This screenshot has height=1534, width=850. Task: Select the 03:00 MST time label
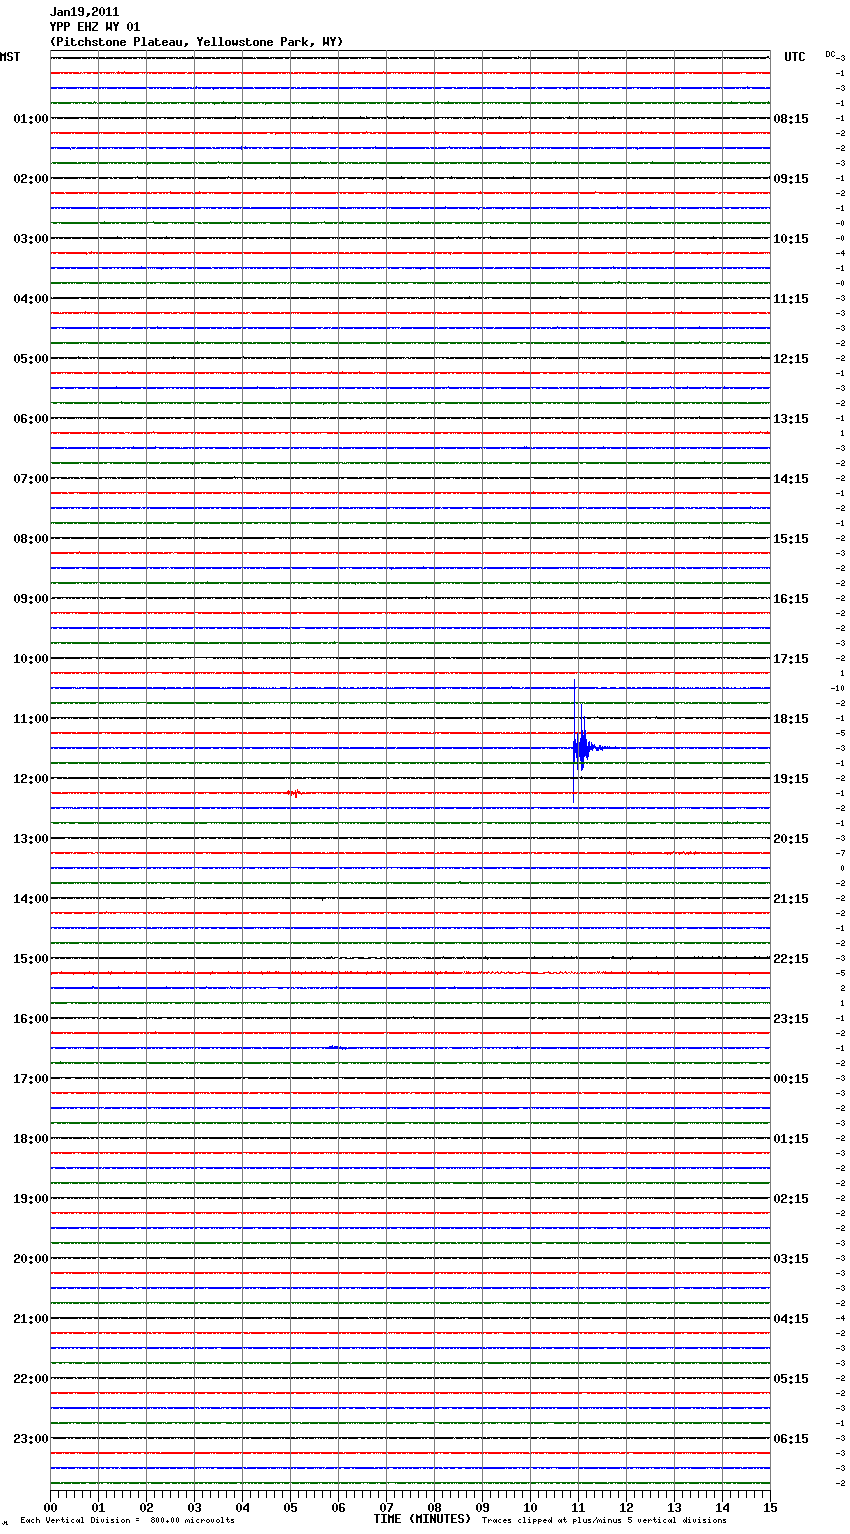point(30,239)
